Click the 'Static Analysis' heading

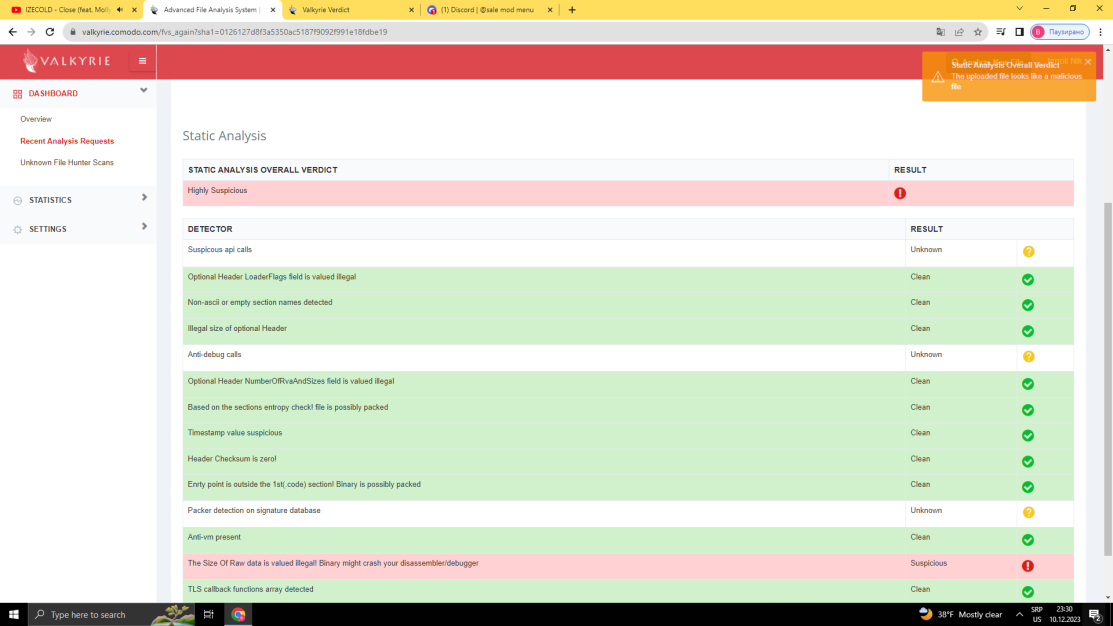(224, 136)
